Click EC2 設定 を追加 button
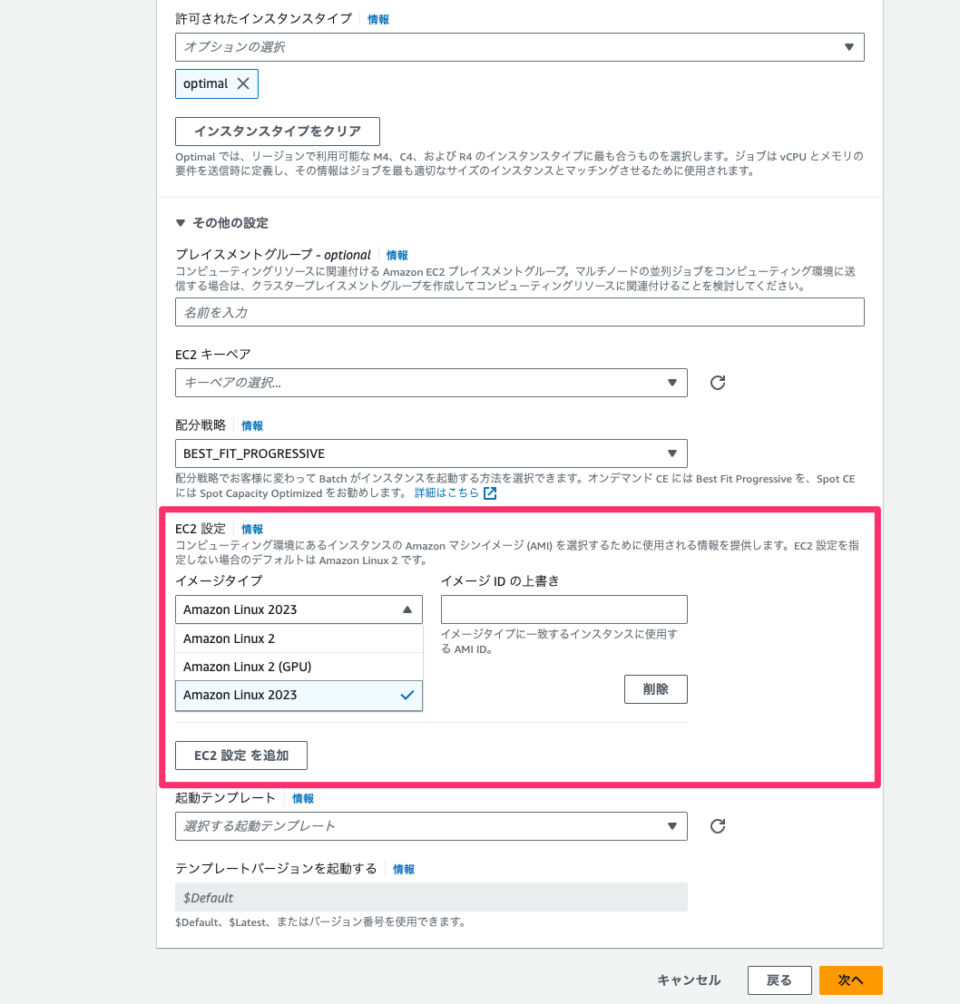960x1004 pixels. pos(241,756)
